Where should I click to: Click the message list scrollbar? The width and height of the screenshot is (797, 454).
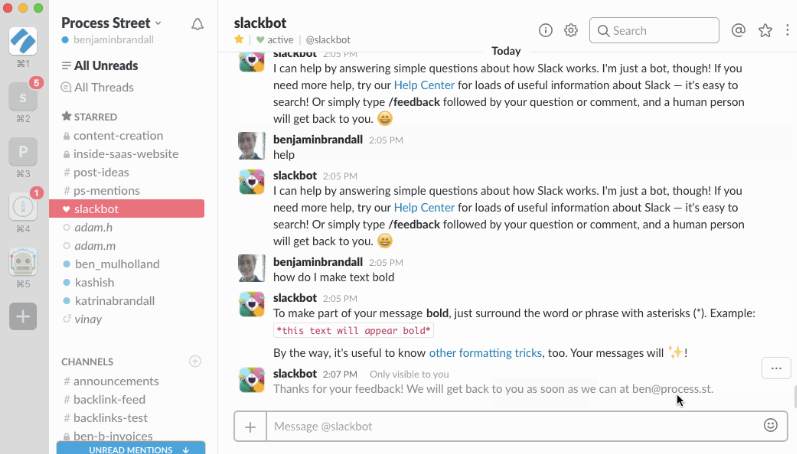pyautogui.click(x=794, y=397)
